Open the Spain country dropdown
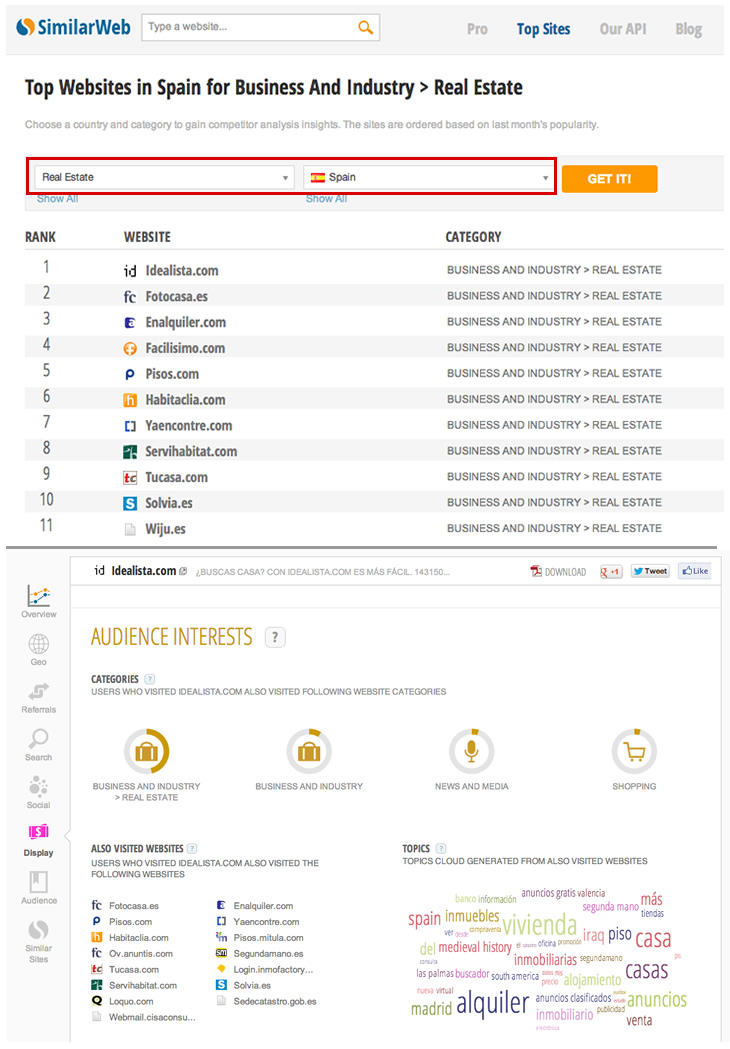This screenshot has height=1049, width=730. pos(428,177)
